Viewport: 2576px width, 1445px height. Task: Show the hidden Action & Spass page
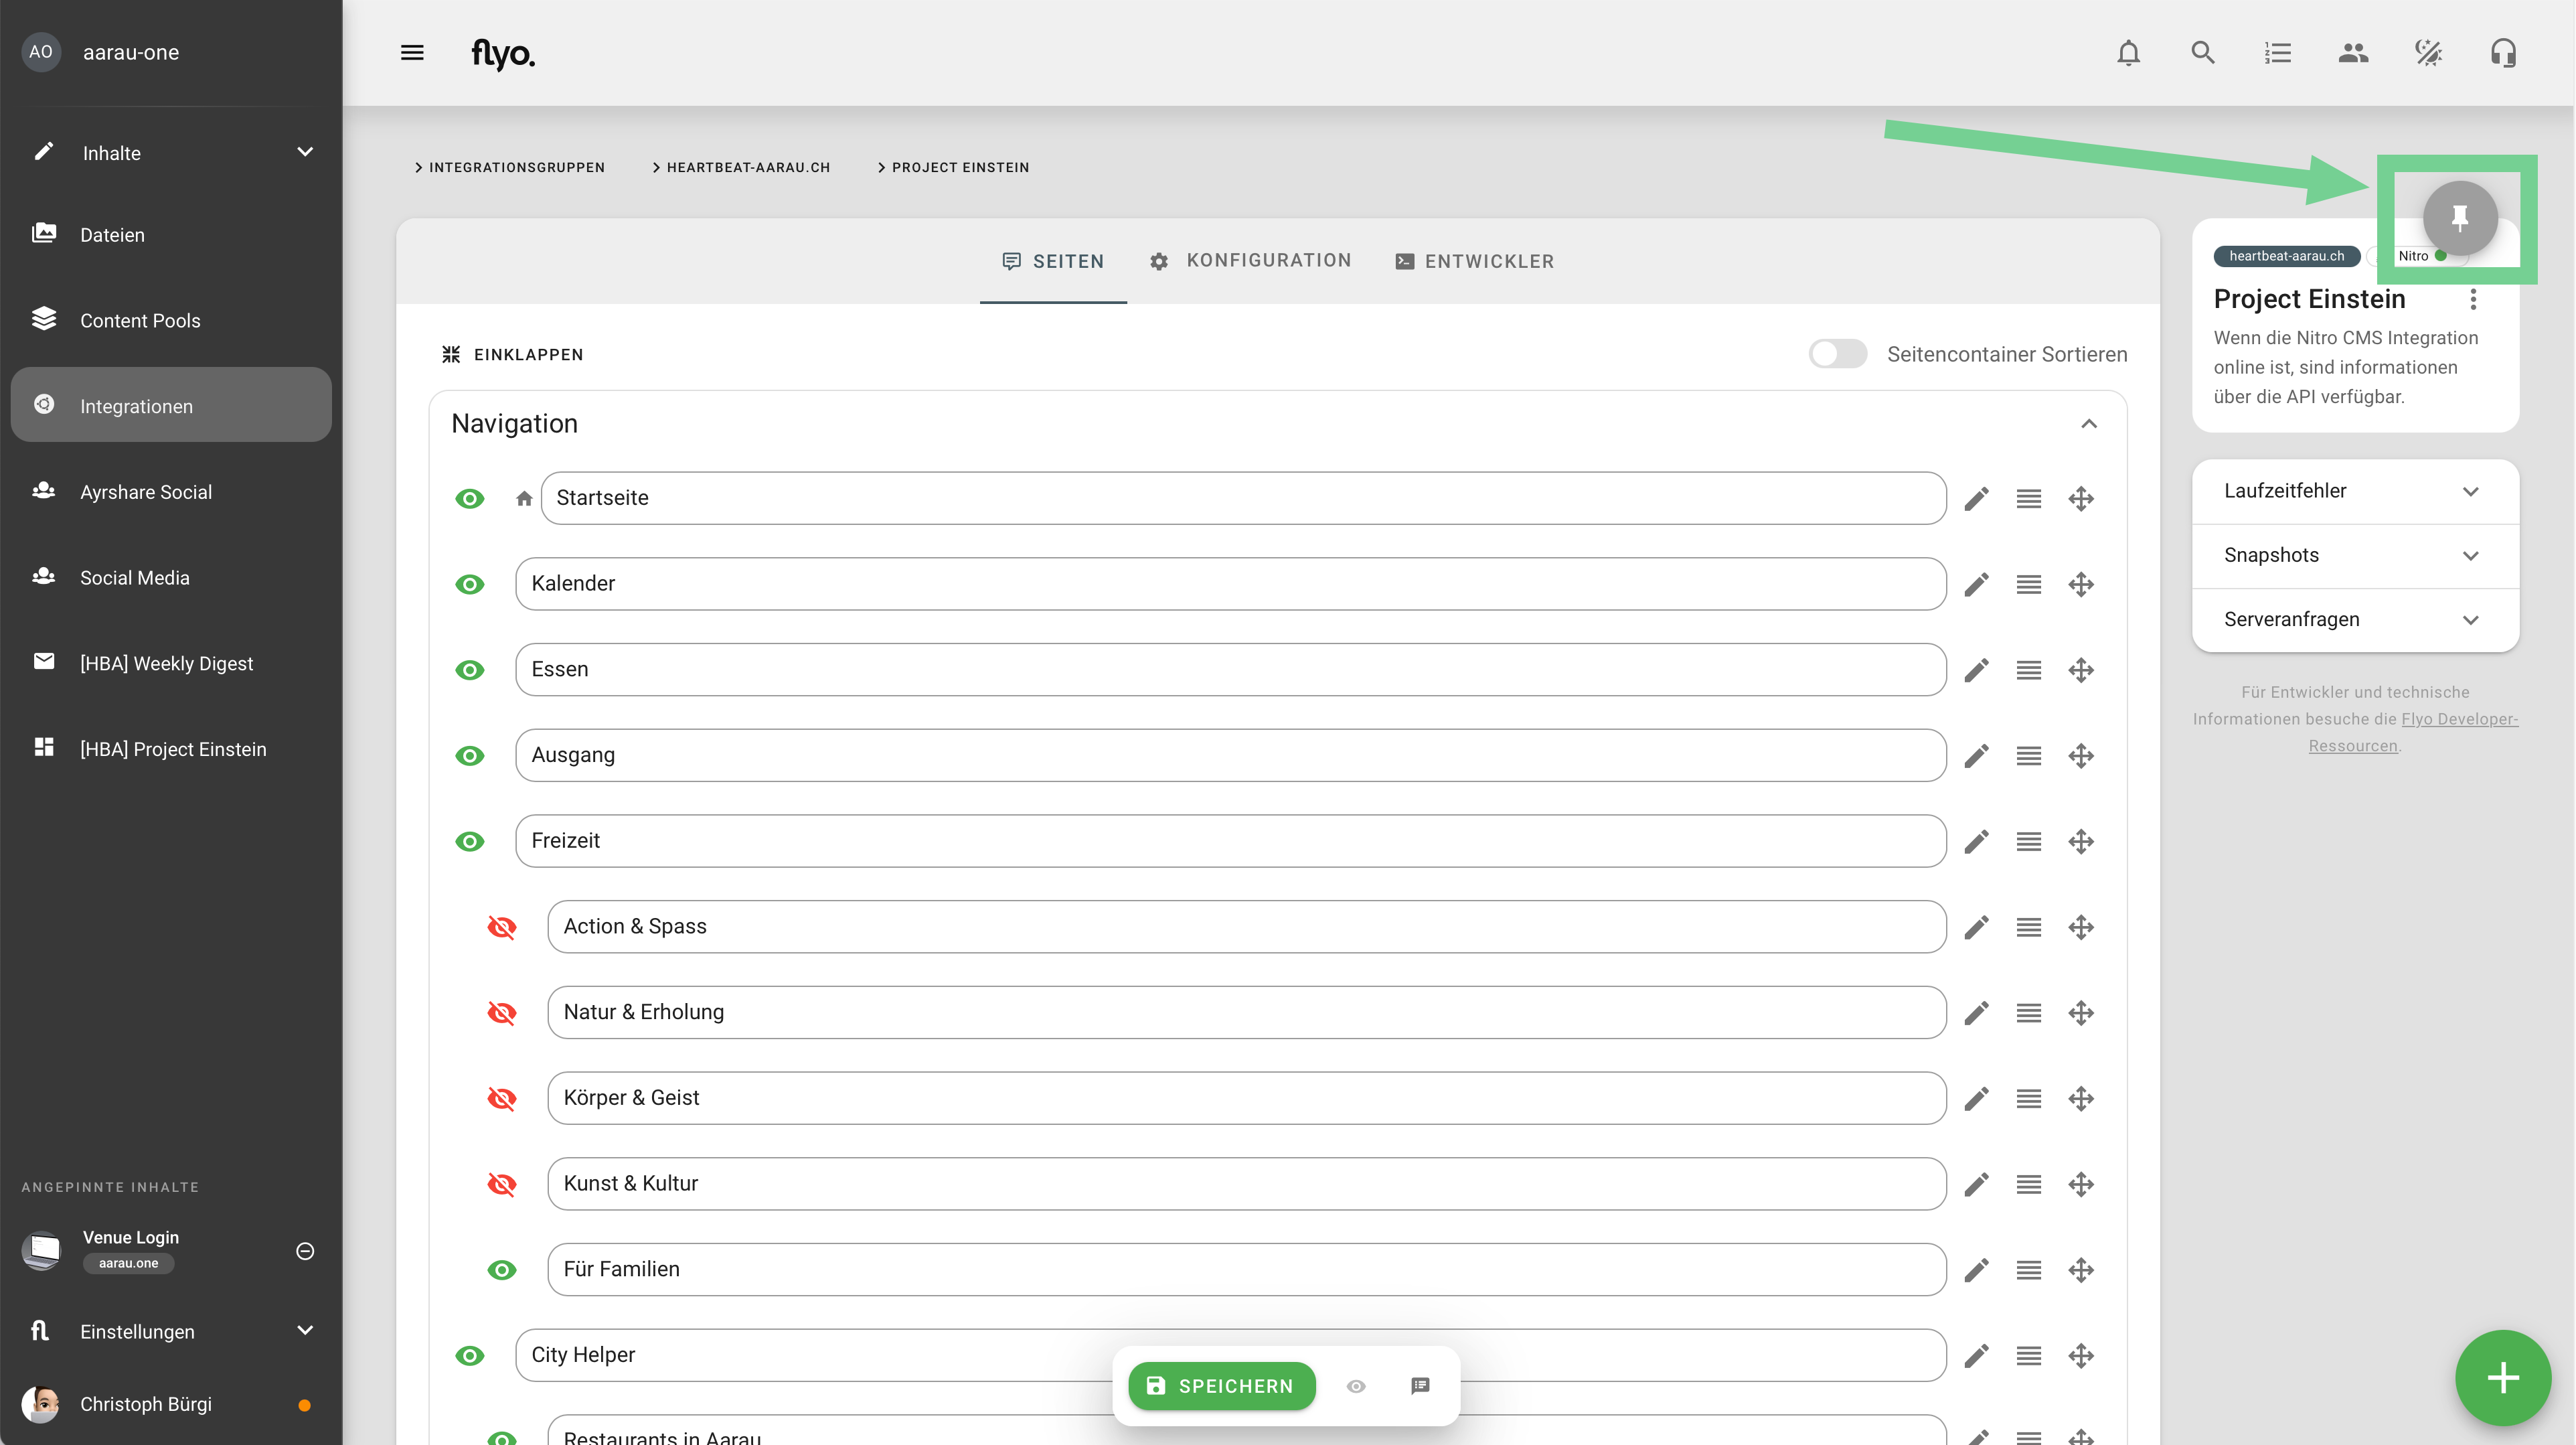[x=502, y=927]
